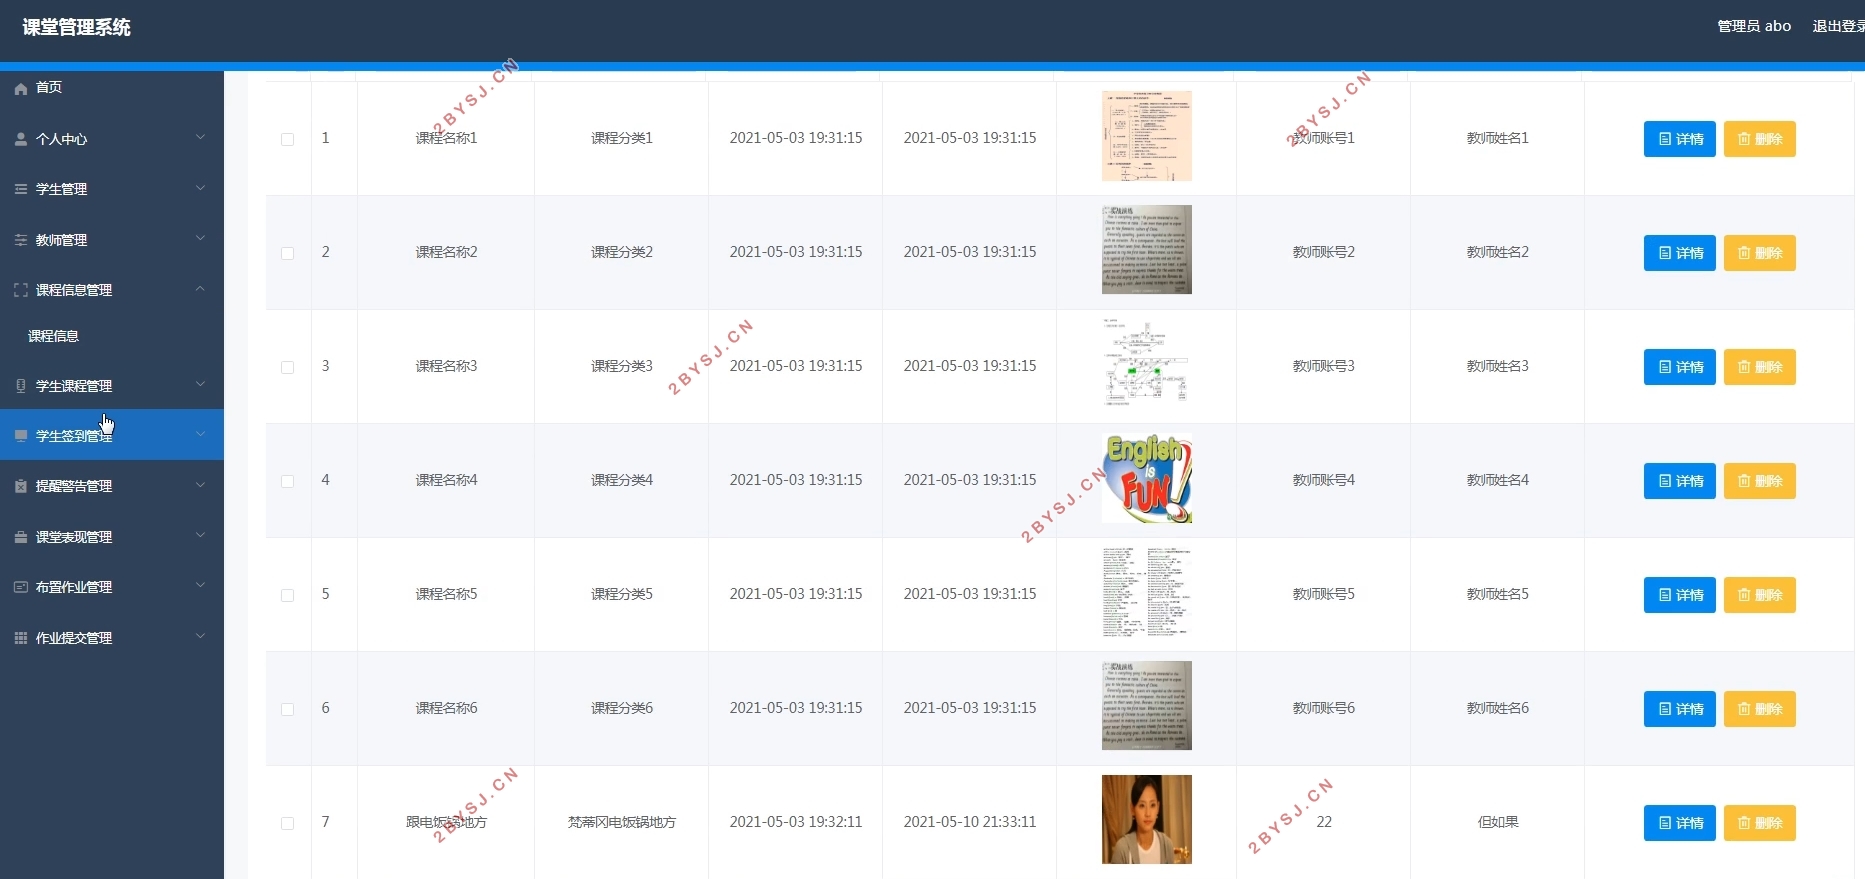Image resolution: width=1865 pixels, height=879 pixels.
Task: Open thumbnail image of 课程名称1
Action: click(x=1147, y=136)
